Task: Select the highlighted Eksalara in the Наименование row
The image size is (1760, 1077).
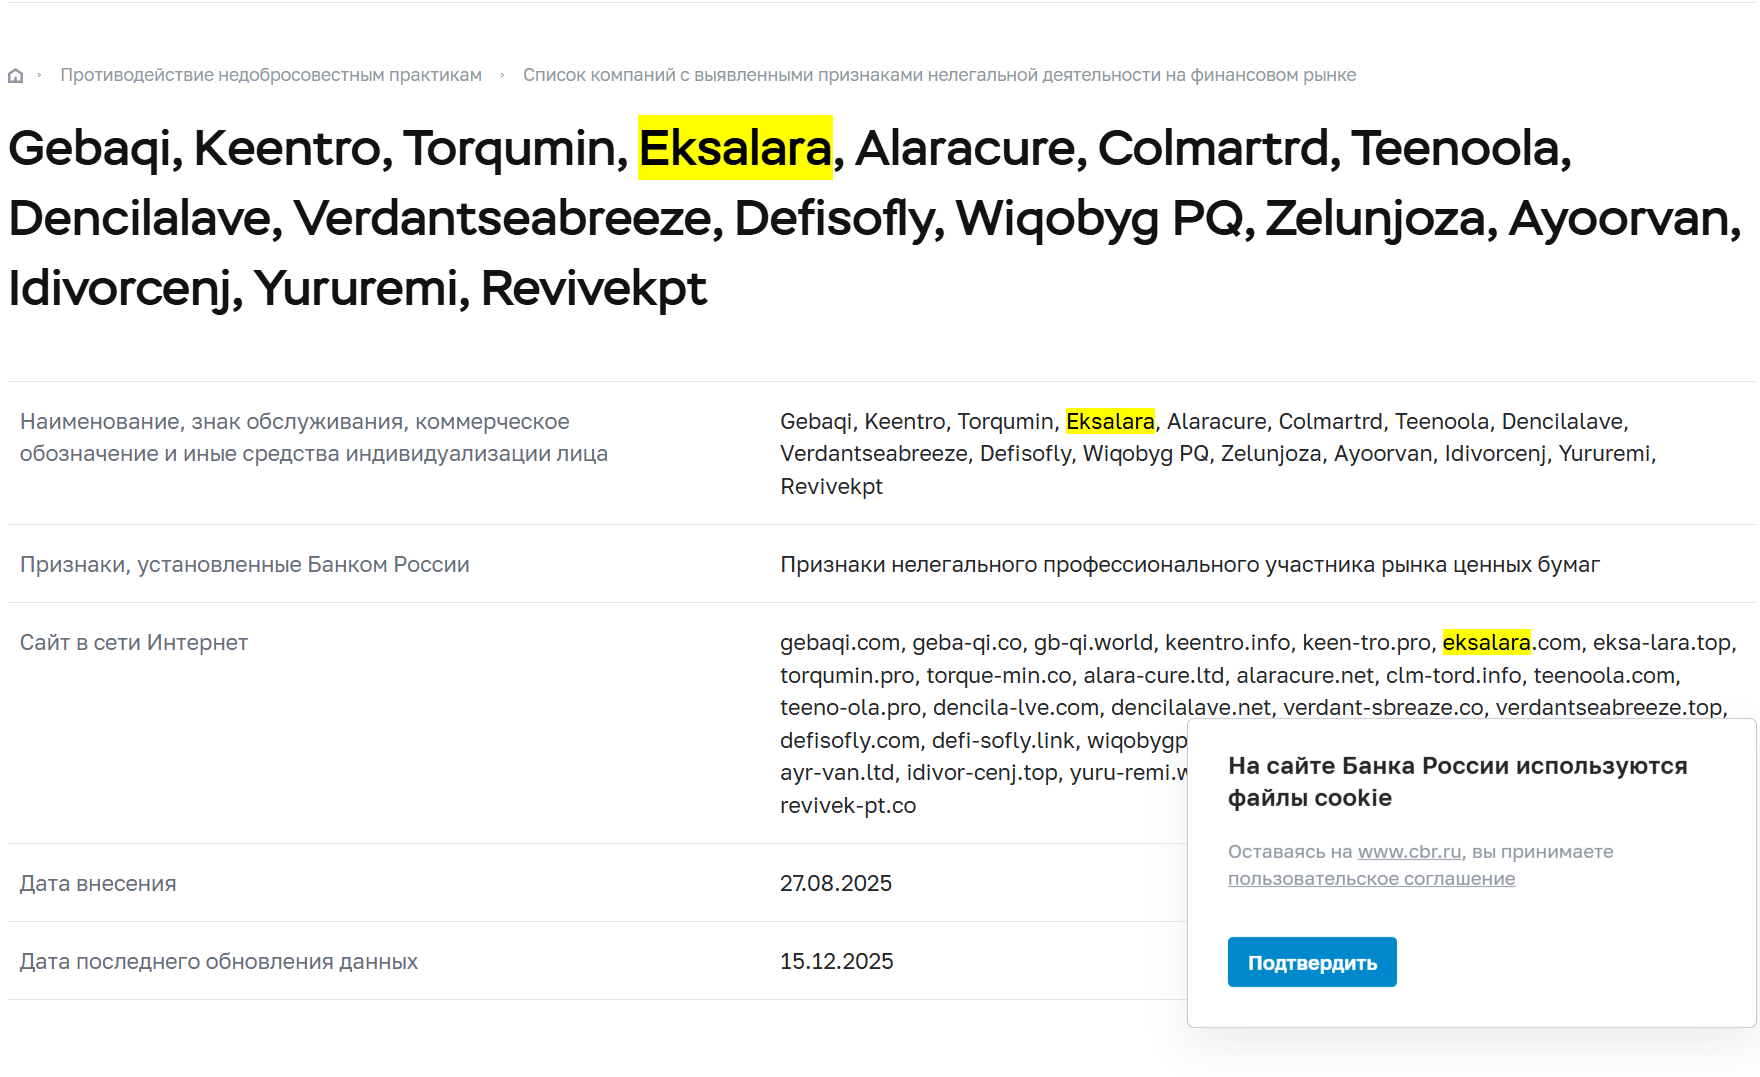Action: (1111, 421)
